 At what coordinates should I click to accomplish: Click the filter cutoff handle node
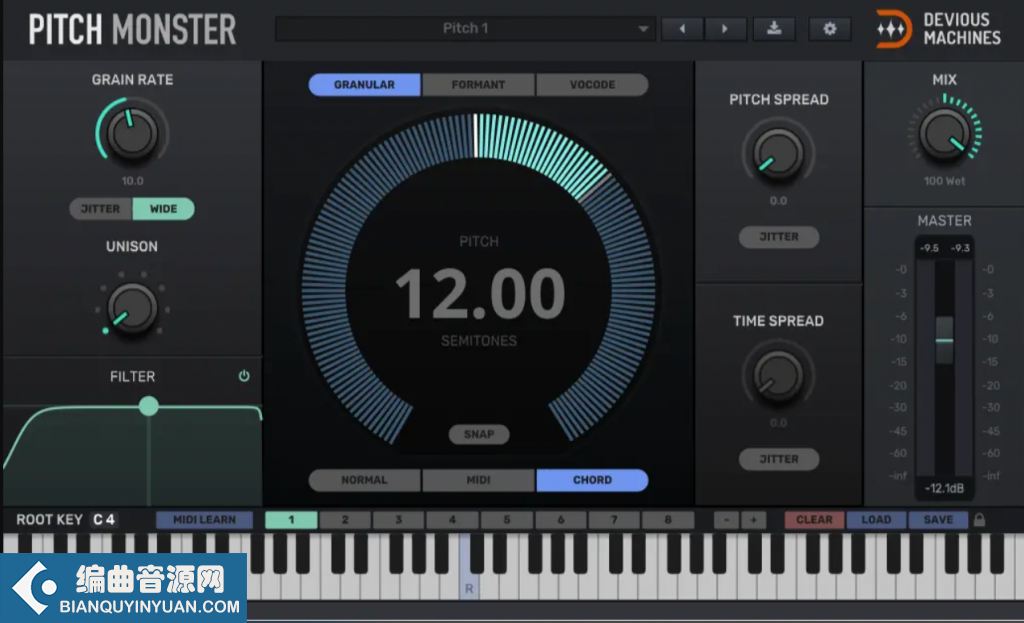pos(149,406)
